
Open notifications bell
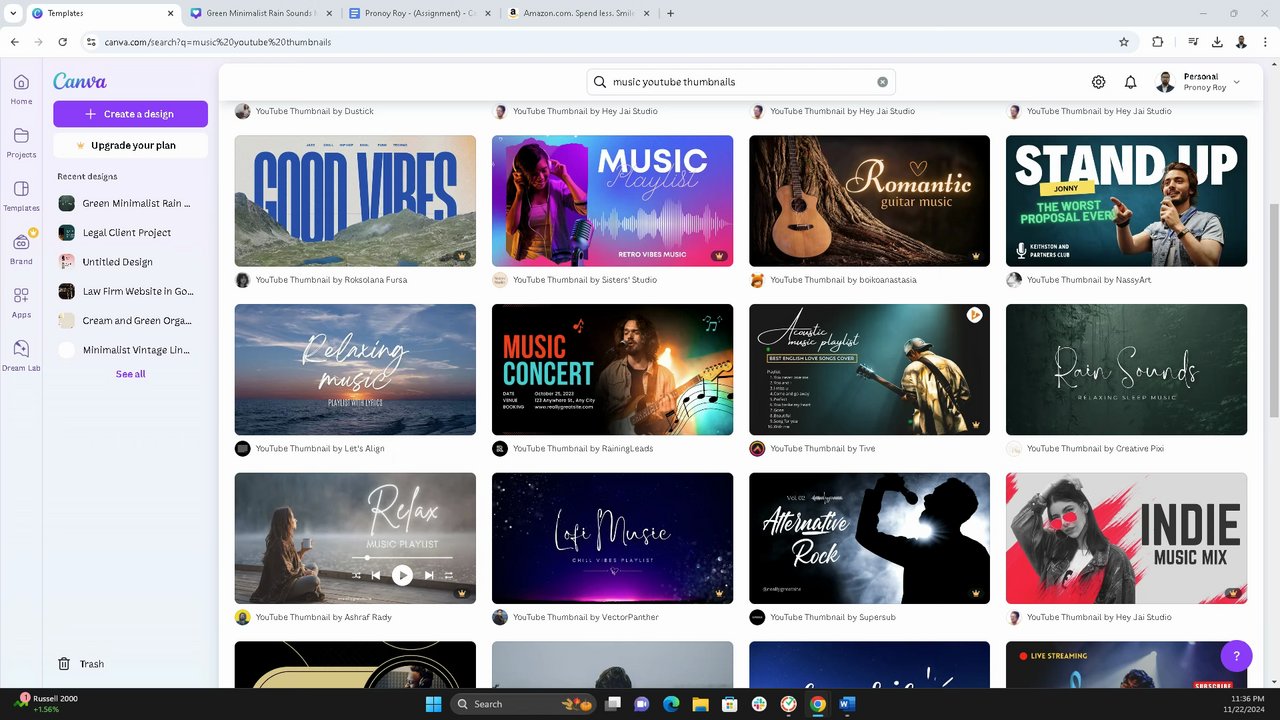point(1130,82)
